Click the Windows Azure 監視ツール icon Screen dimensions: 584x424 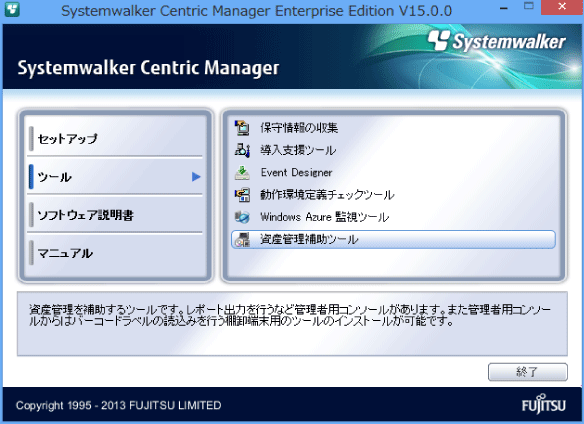point(242,217)
